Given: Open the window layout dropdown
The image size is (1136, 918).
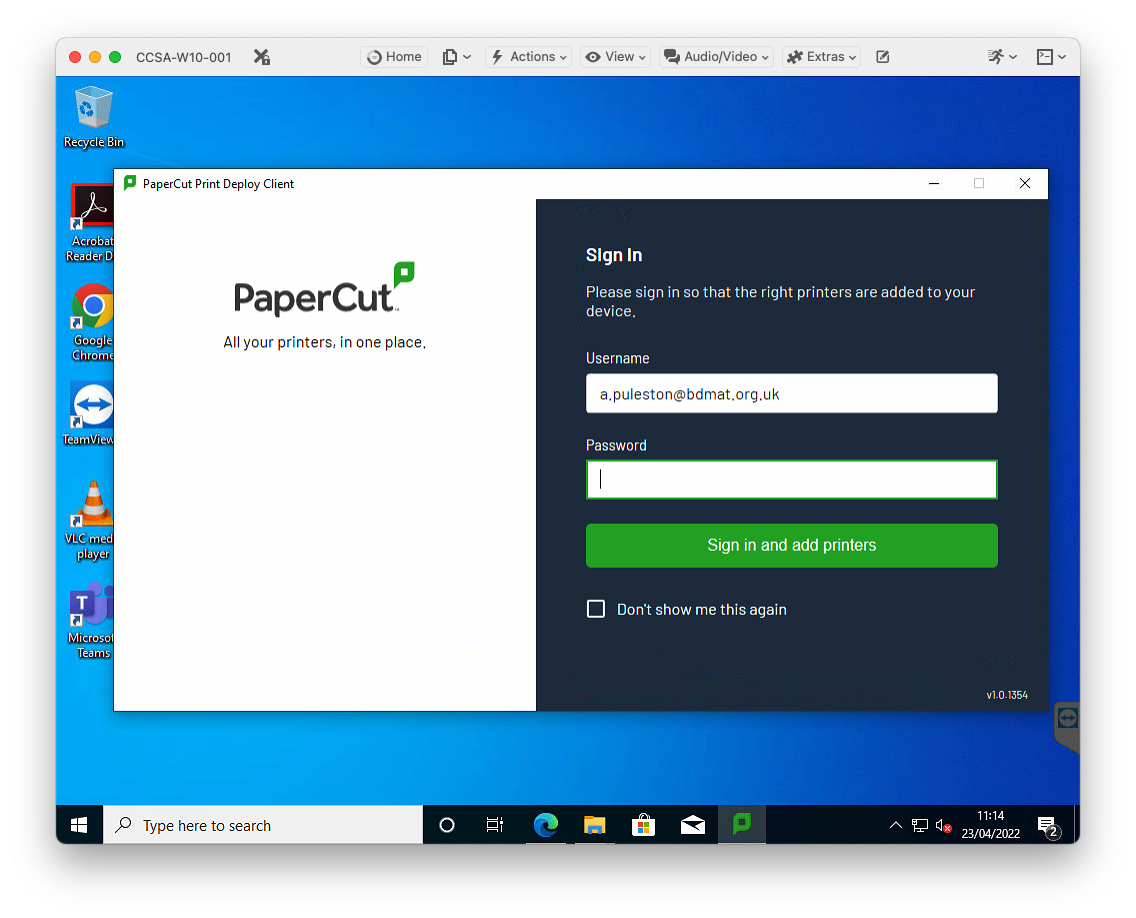Looking at the screenshot, I should tap(1051, 57).
